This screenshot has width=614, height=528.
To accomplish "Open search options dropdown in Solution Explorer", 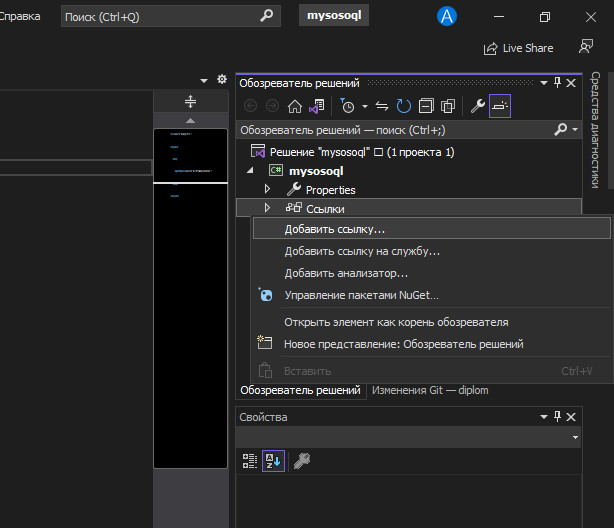I will (x=575, y=129).
